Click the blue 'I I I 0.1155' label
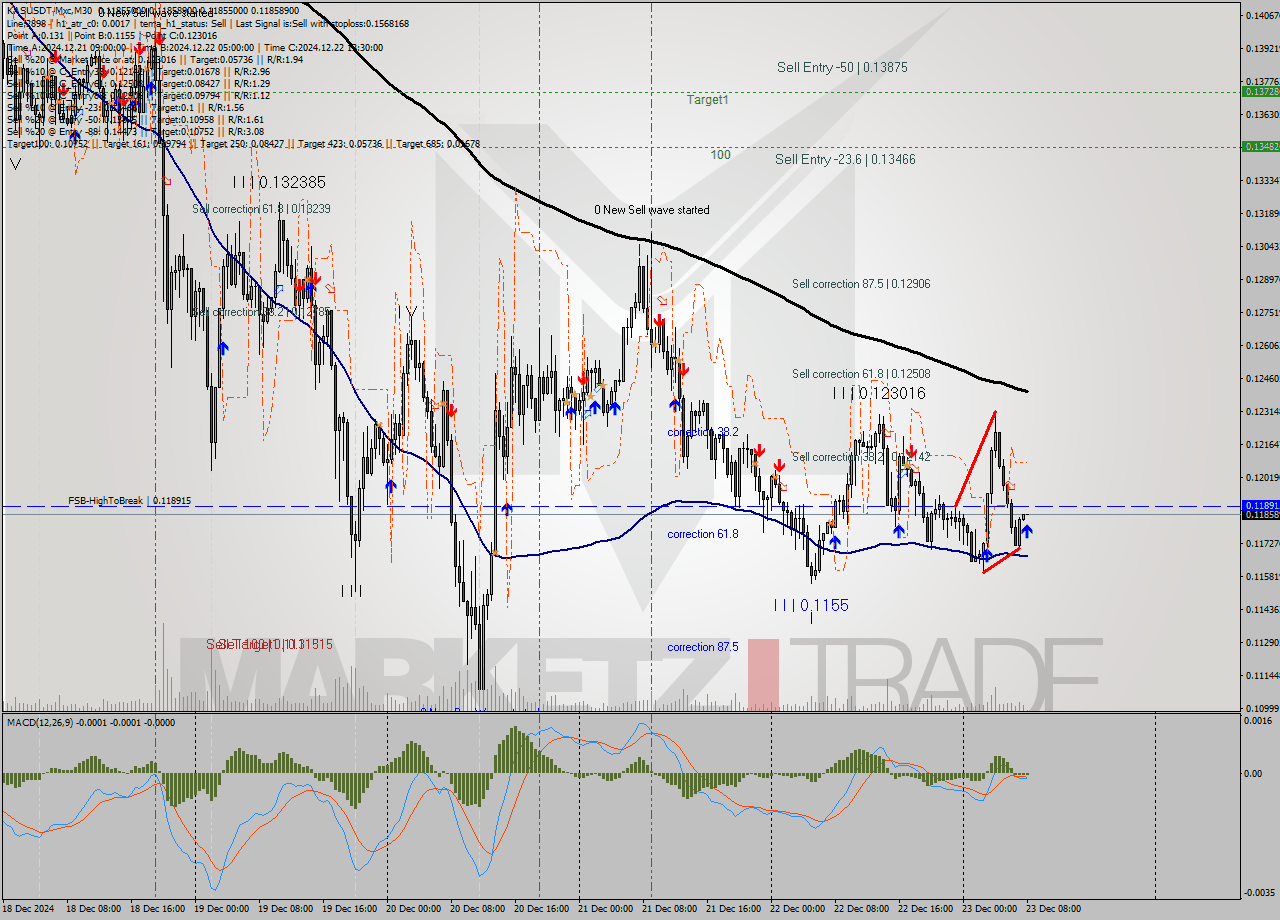The height and width of the screenshot is (920, 1280). pyautogui.click(x=811, y=605)
